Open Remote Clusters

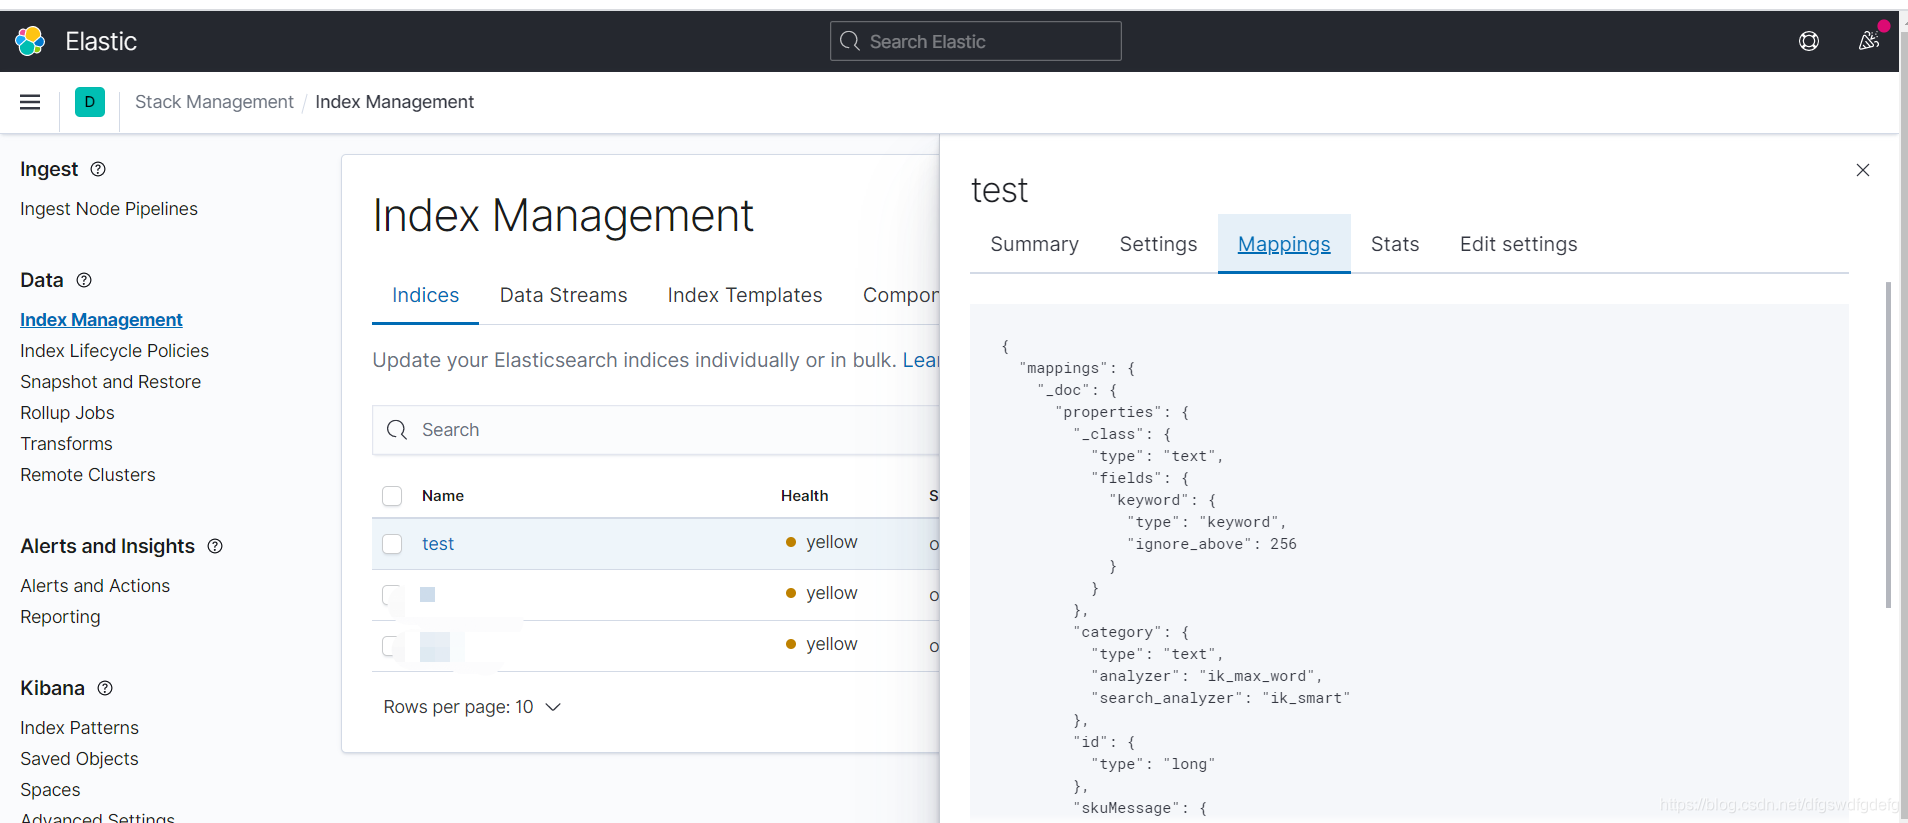tap(88, 475)
